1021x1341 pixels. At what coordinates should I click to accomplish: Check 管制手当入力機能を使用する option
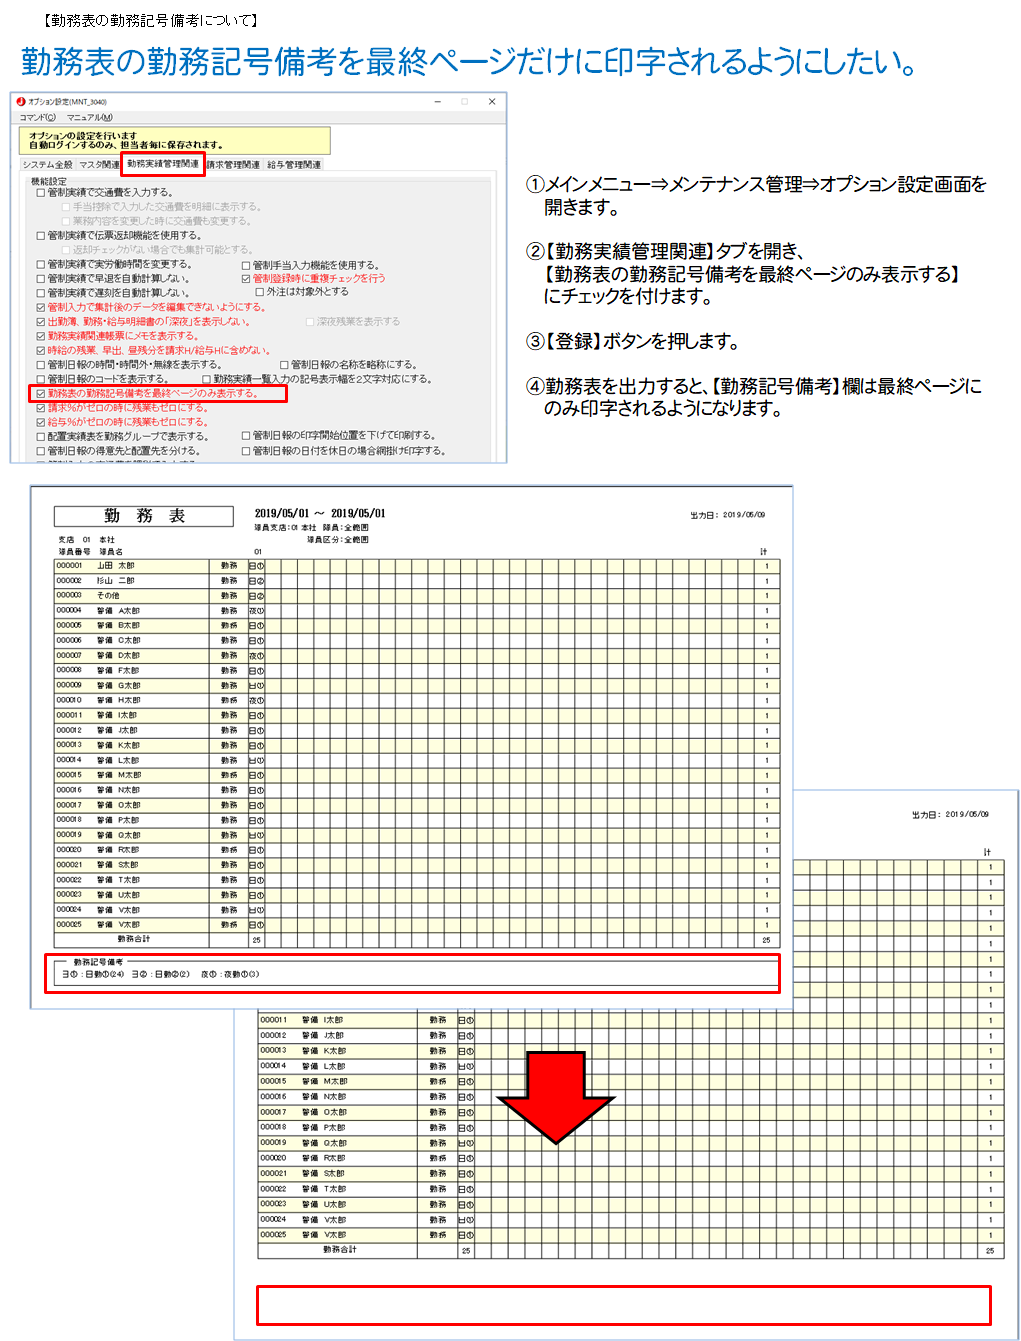[246, 265]
